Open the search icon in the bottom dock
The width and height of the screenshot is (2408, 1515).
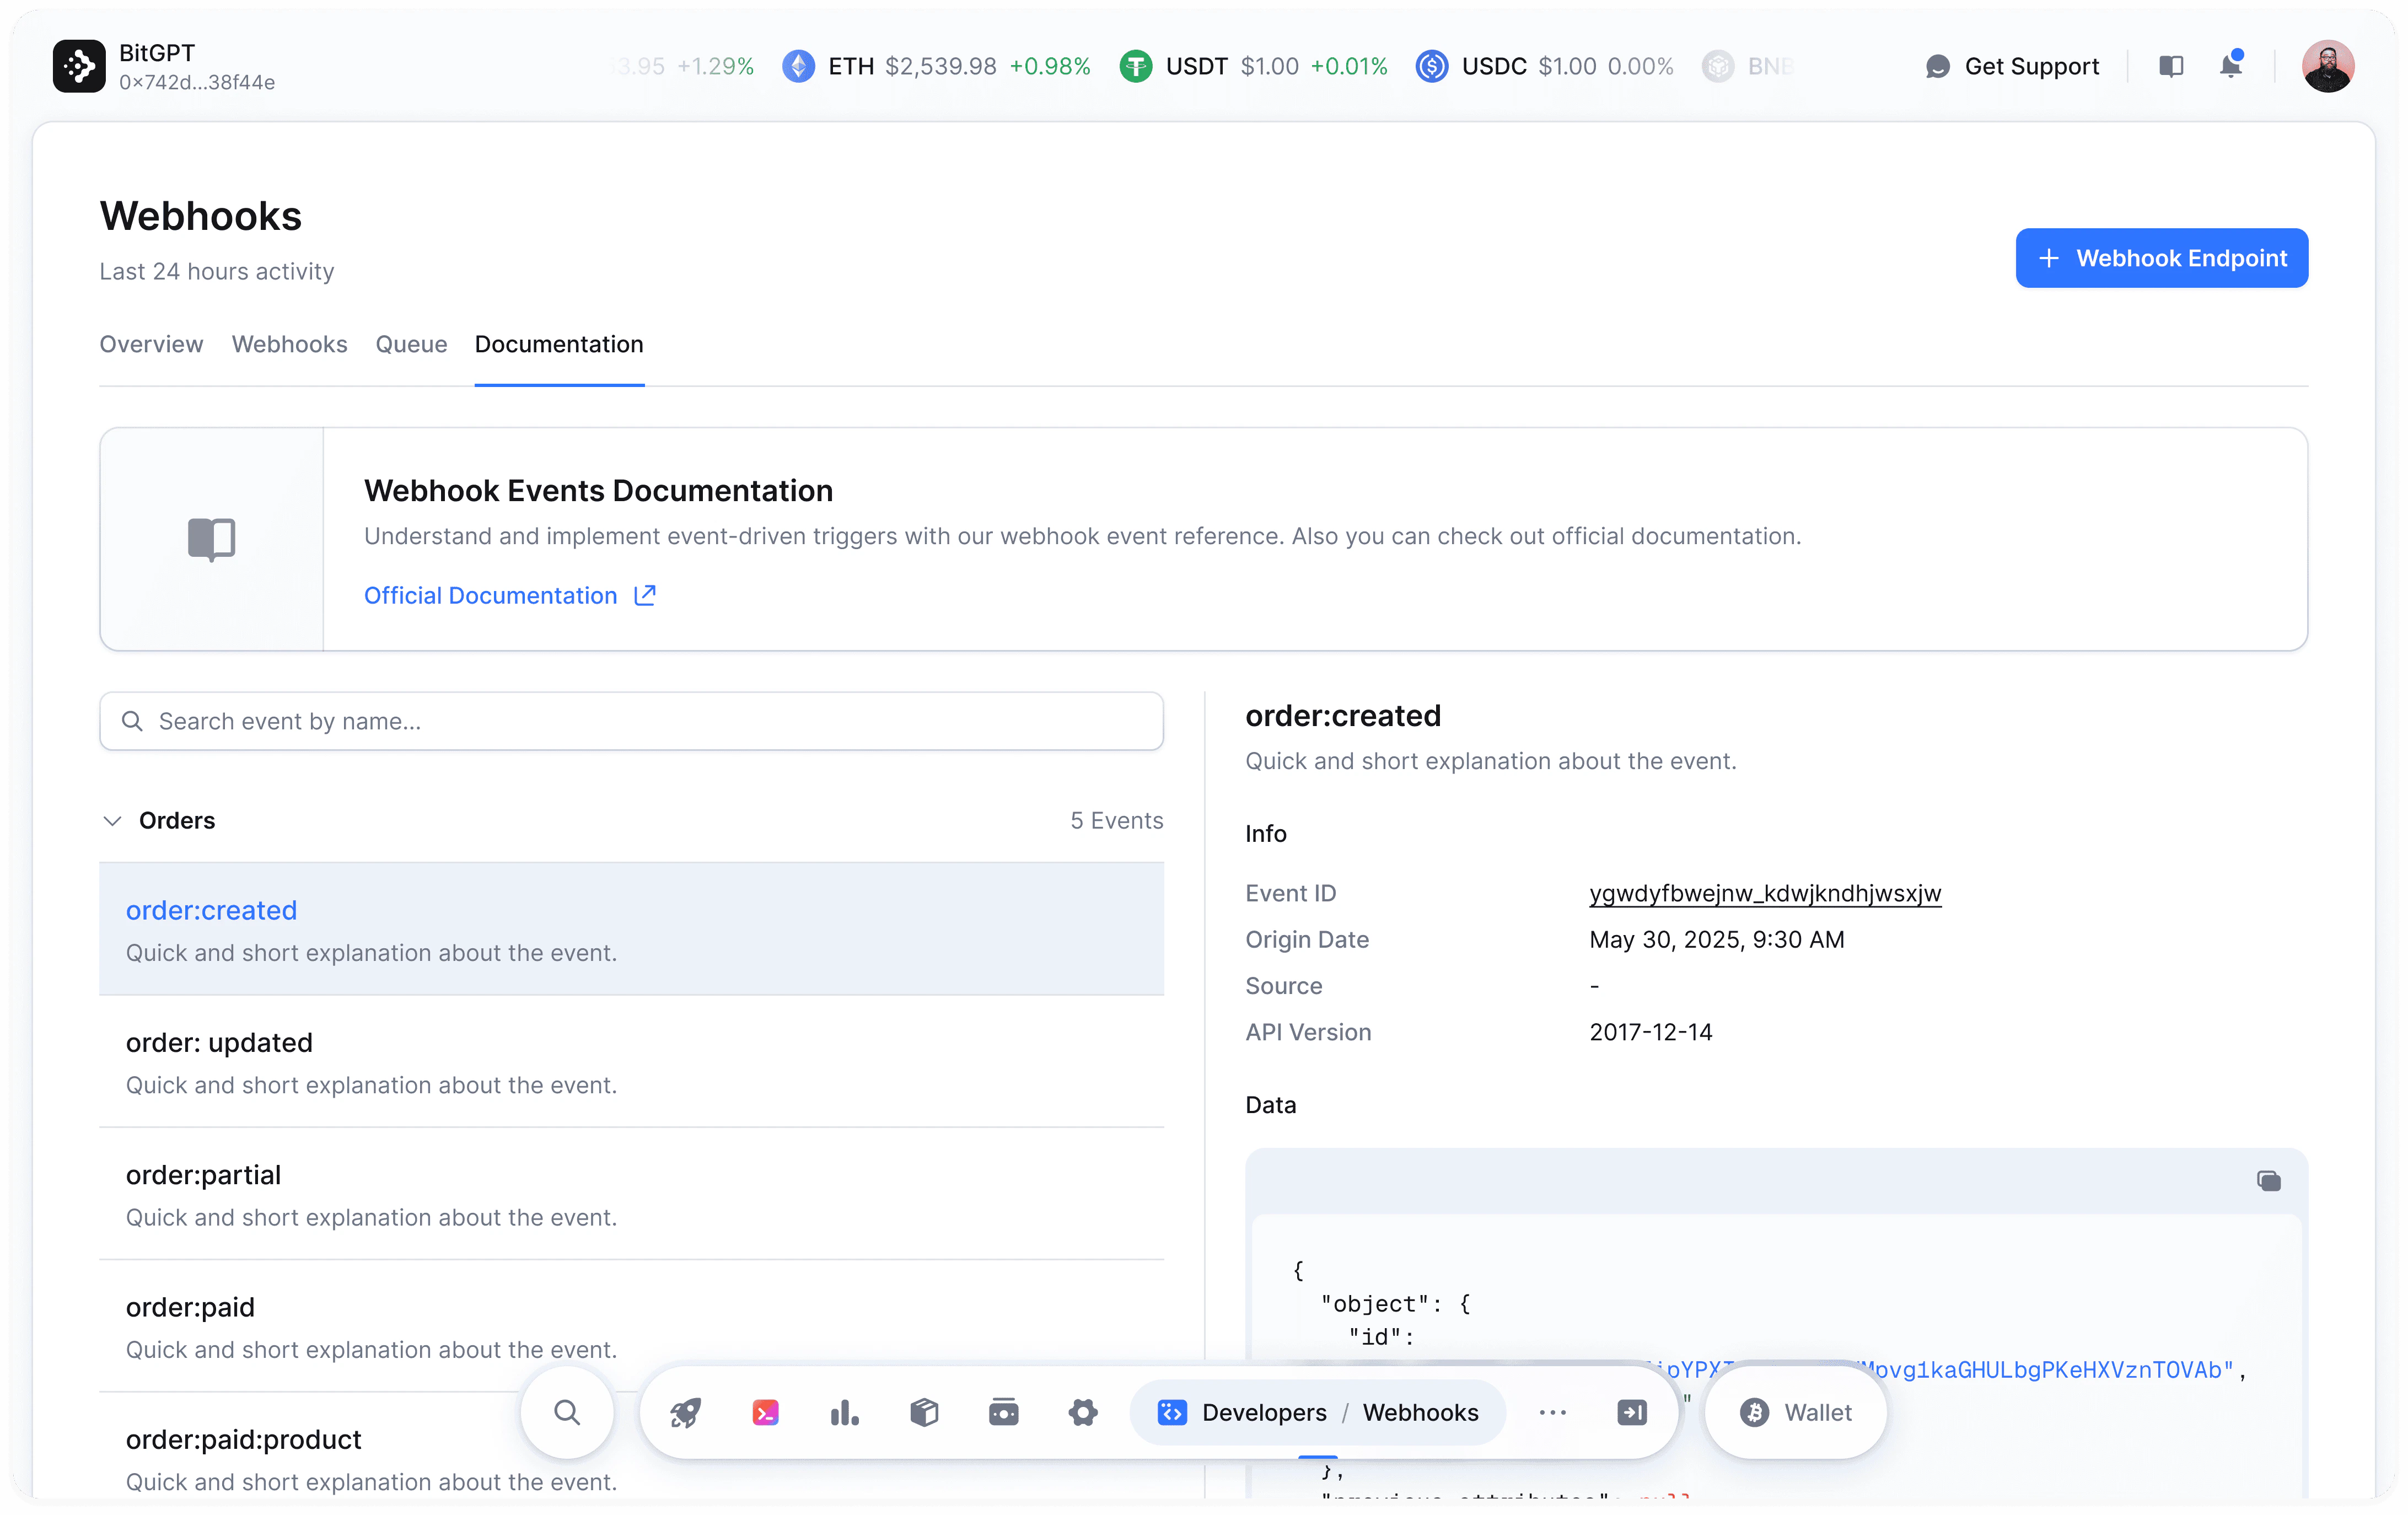coord(566,1412)
